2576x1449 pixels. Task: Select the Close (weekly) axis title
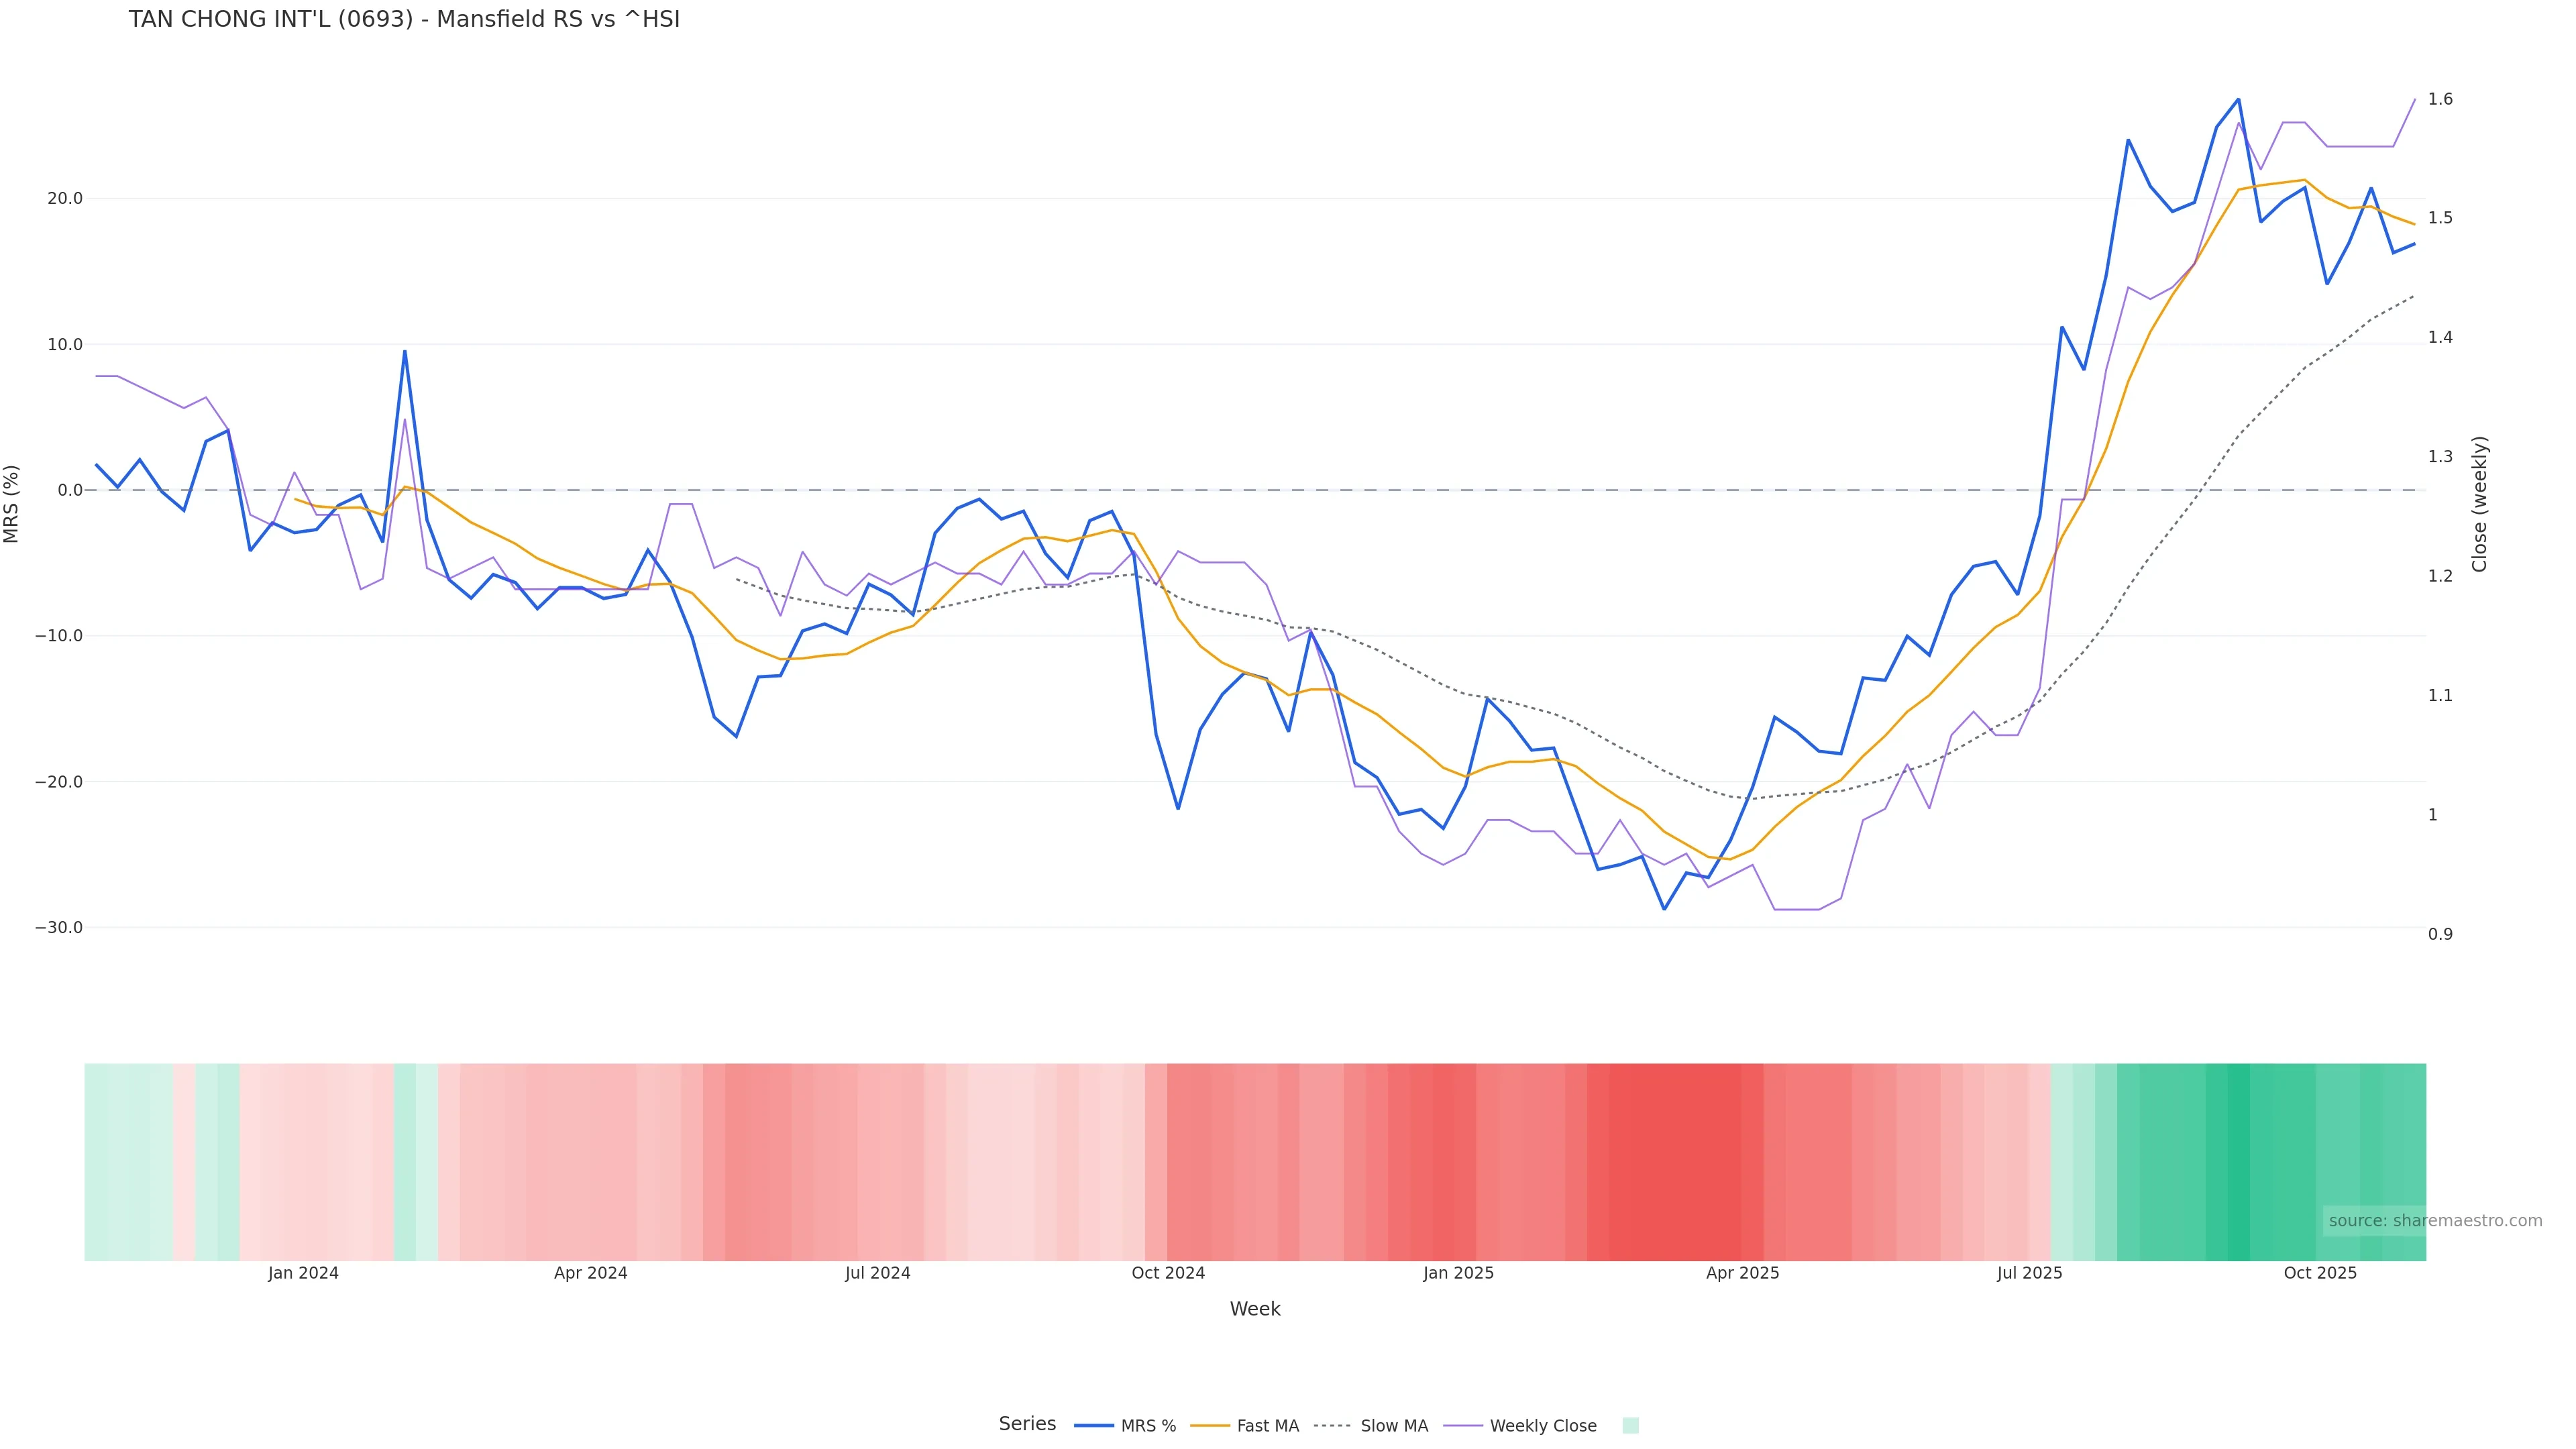2479,504
